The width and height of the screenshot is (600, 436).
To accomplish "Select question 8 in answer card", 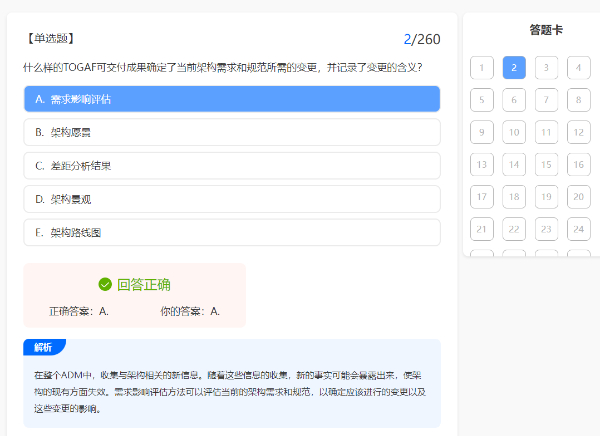I will point(579,100).
